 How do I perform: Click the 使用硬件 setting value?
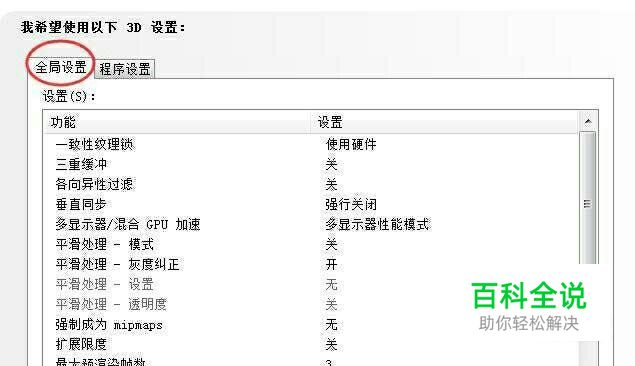coord(351,145)
